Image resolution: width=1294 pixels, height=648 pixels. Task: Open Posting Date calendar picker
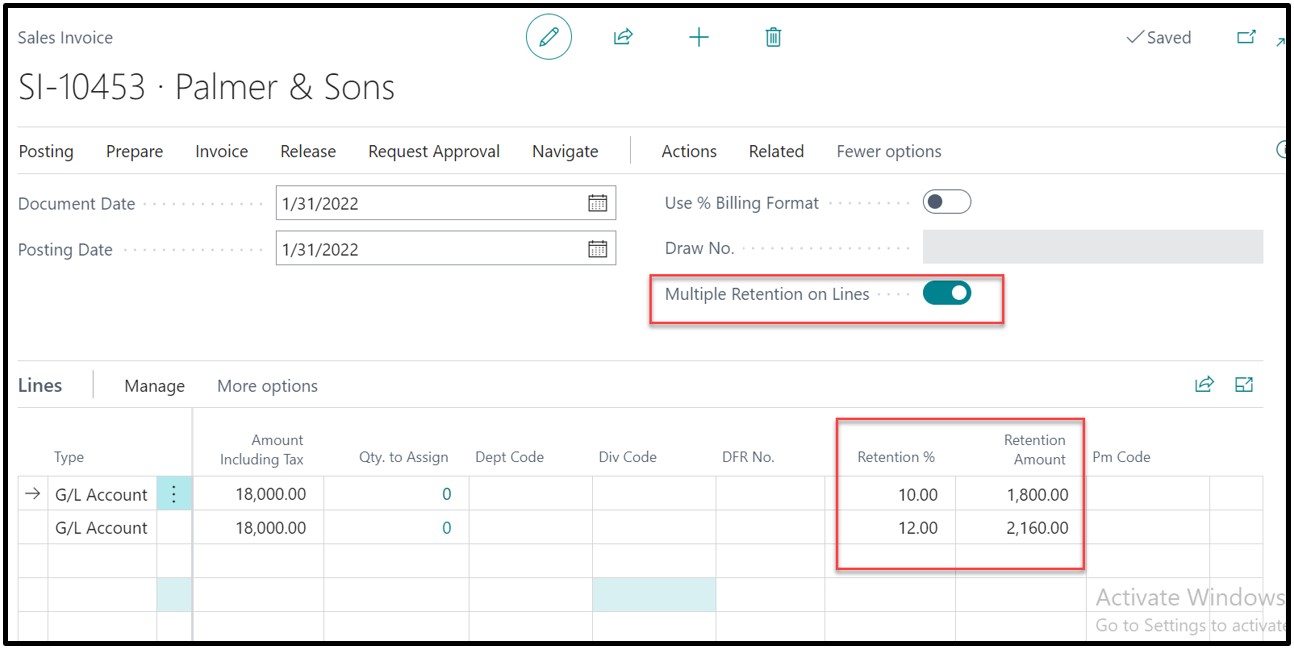(x=597, y=249)
